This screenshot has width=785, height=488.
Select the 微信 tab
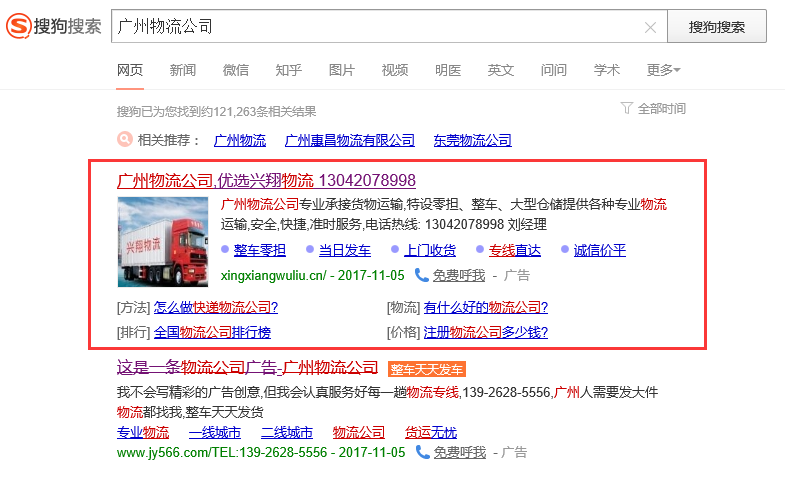(x=236, y=70)
